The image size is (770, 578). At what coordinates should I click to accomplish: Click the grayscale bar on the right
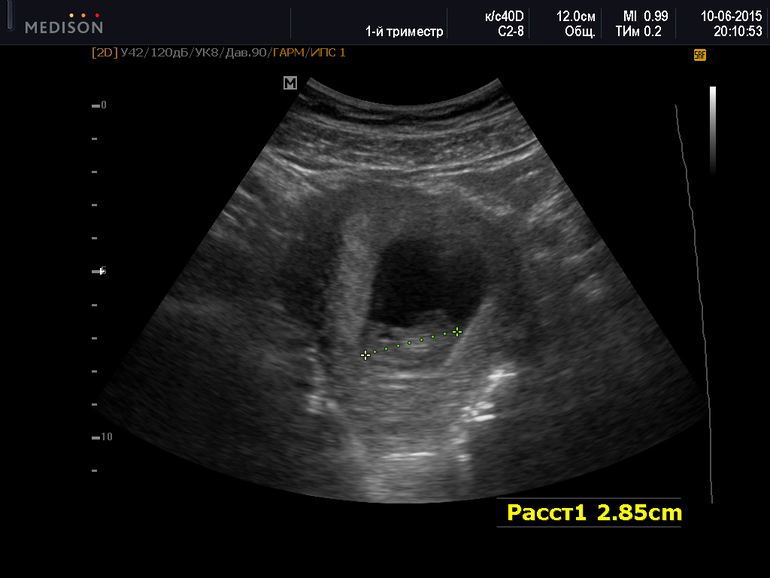[x=712, y=130]
